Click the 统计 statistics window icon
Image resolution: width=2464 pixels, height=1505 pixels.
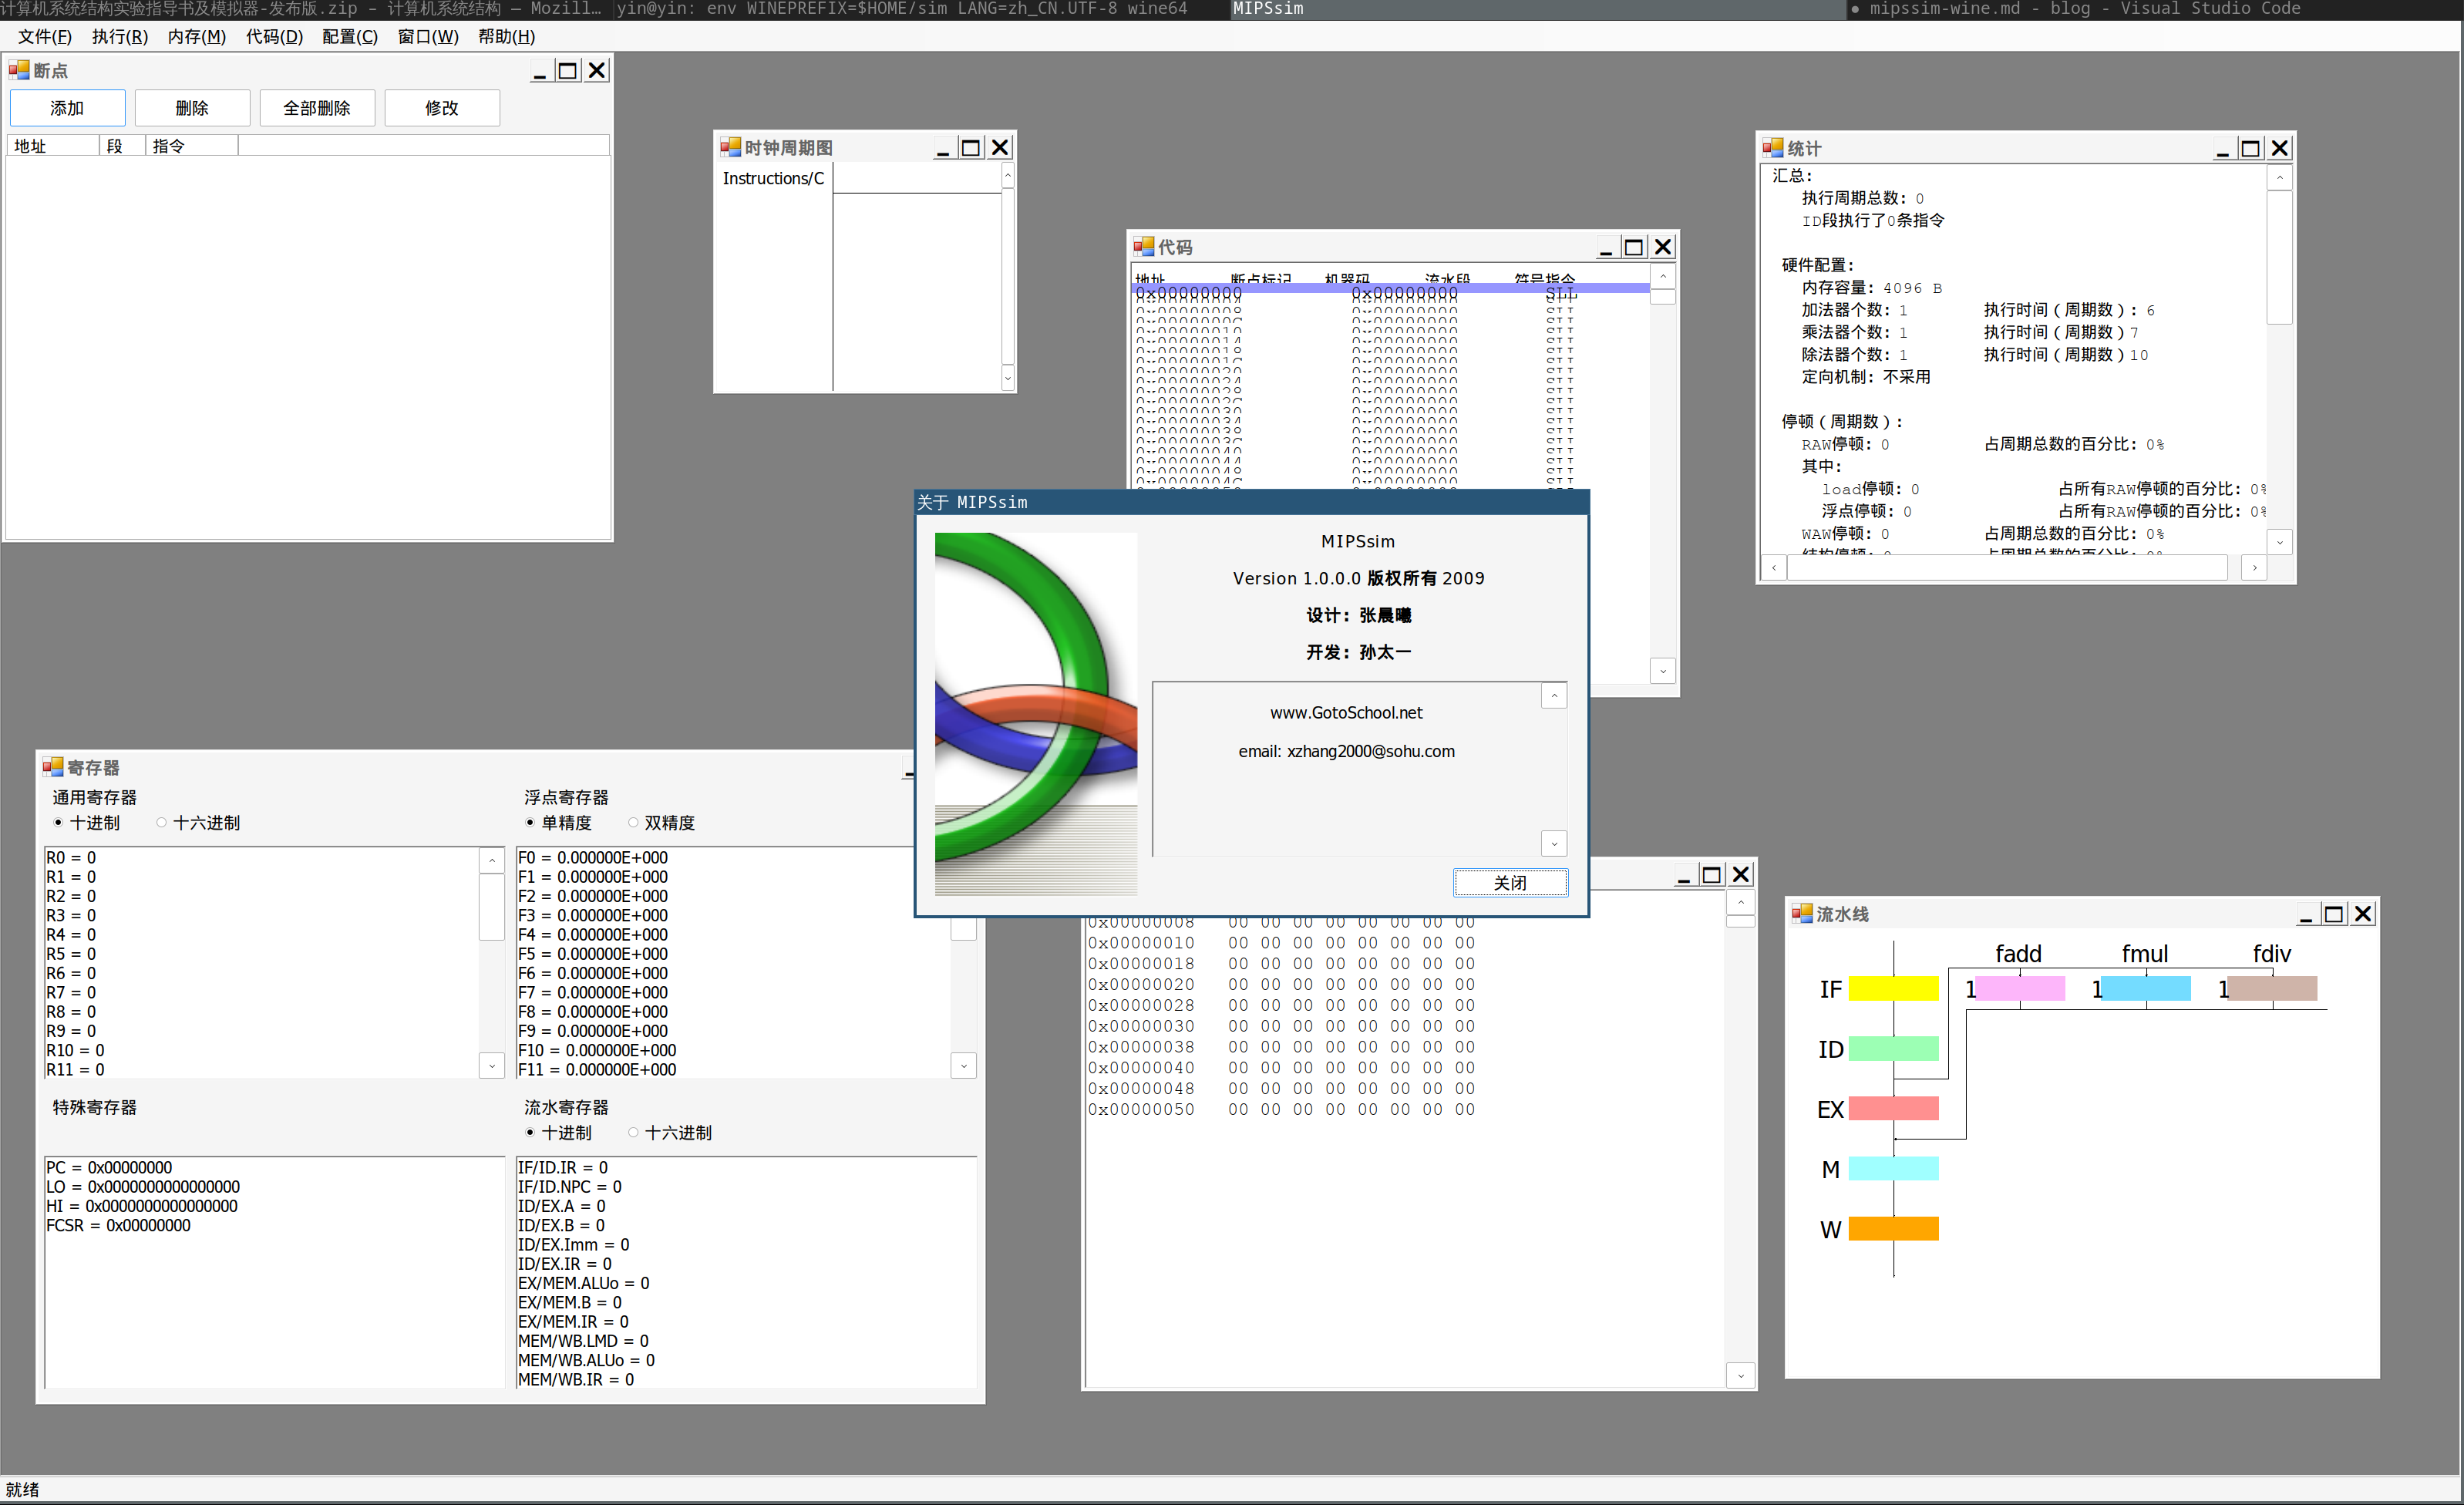(x=1774, y=147)
